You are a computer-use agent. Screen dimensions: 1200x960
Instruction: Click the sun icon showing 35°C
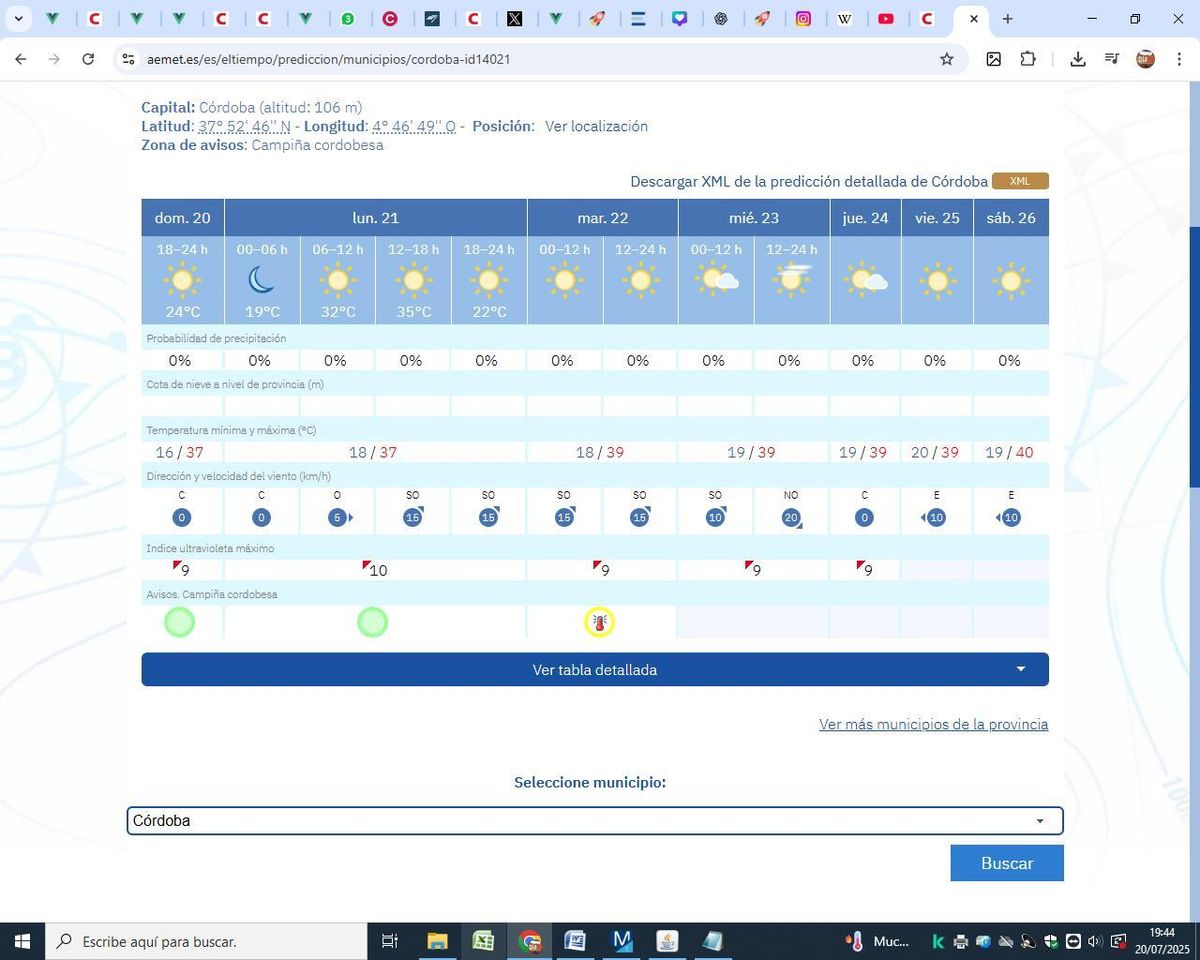(x=414, y=279)
